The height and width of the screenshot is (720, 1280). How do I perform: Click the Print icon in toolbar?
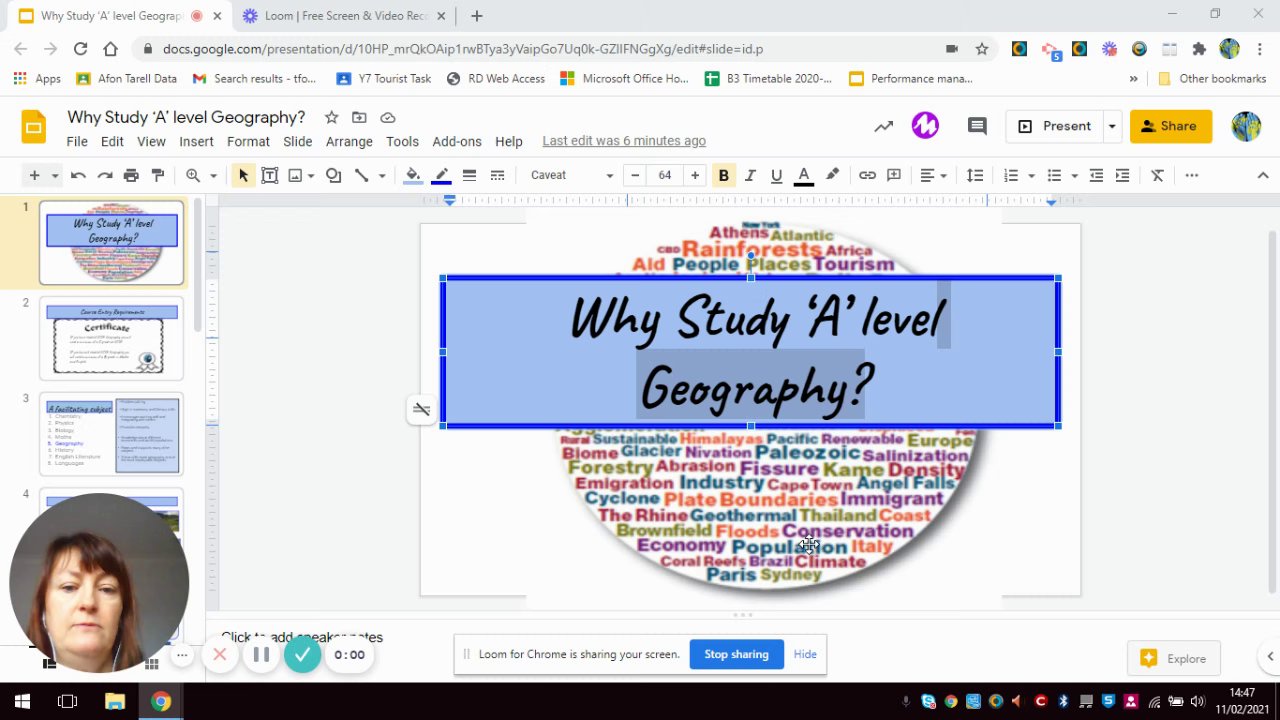131,175
